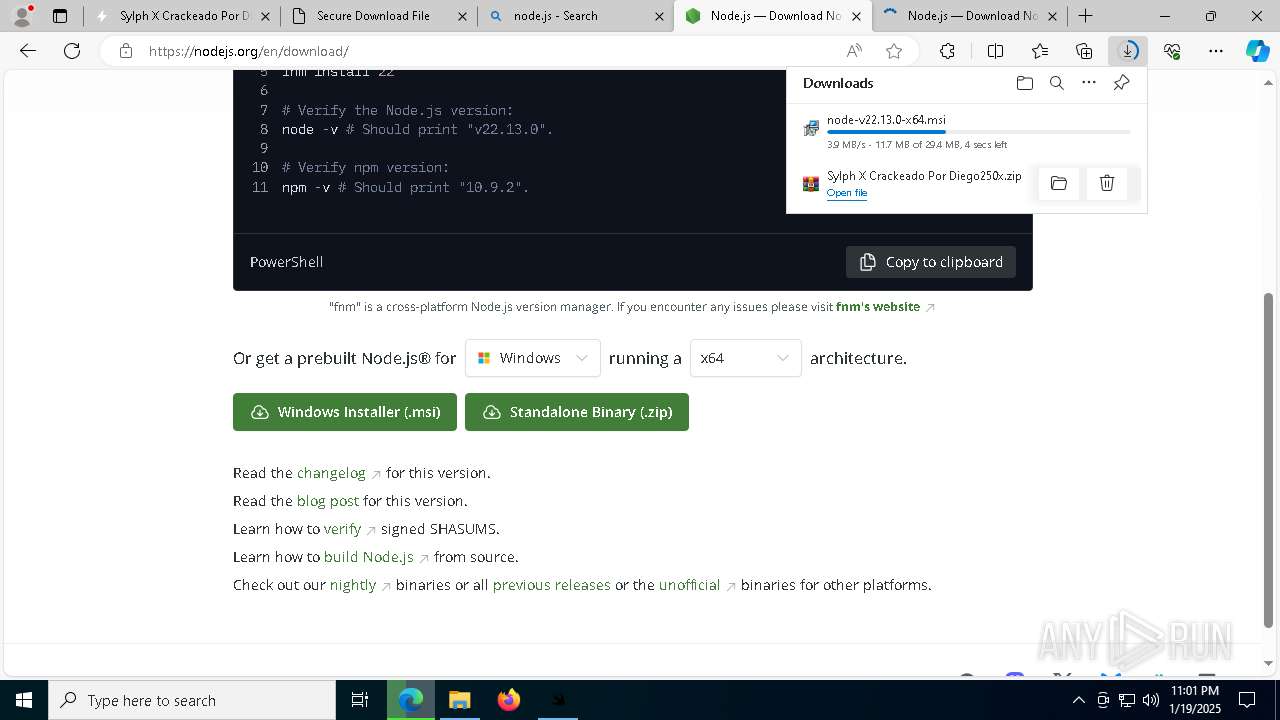1280x720 pixels.
Task: Close the node.js - Search tab
Action: (x=659, y=16)
